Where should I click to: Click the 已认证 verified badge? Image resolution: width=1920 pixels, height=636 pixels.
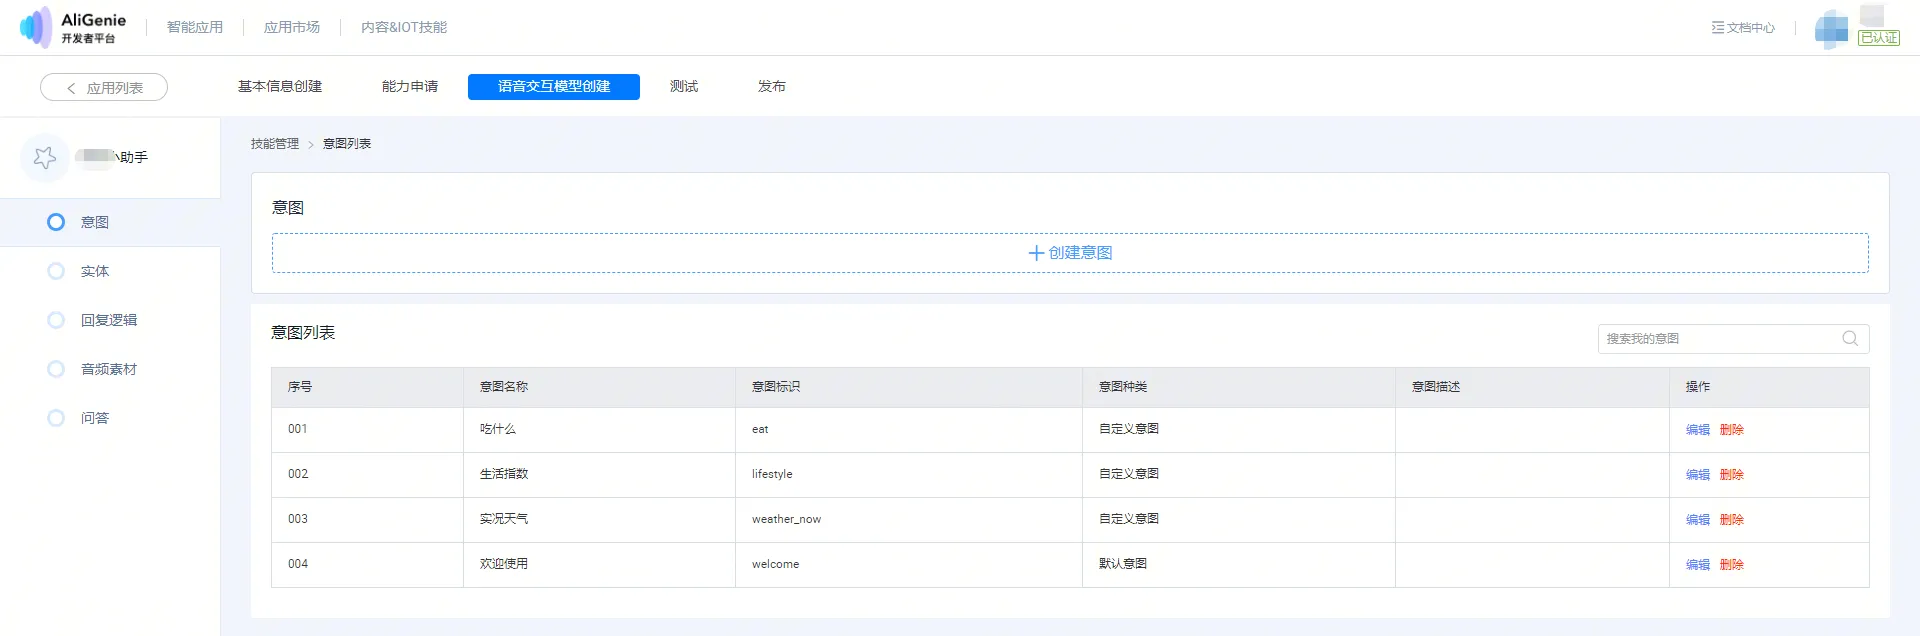tap(1878, 38)
